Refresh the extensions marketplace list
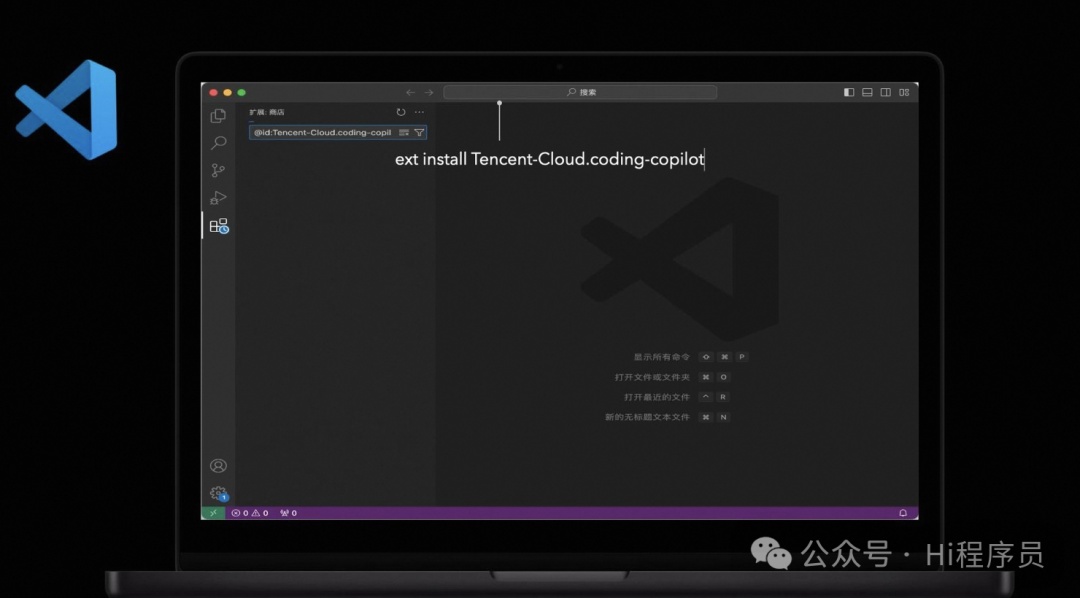Viewport: 1080px width, 598px height. pyautogui.click(x=401, y=112)
